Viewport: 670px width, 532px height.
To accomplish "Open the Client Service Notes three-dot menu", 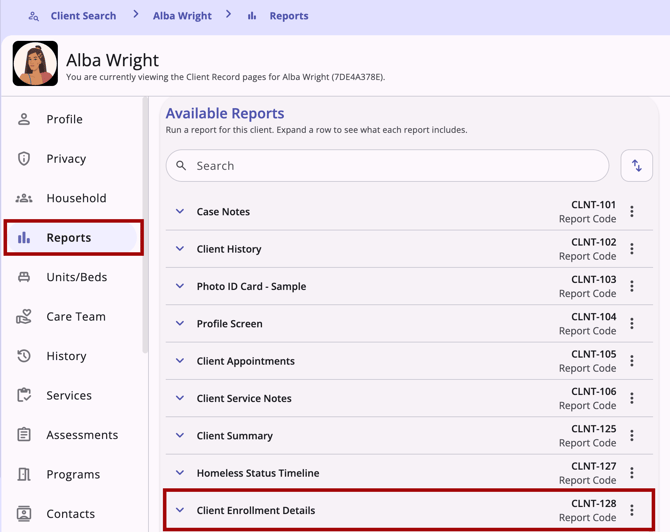I will click(632, 398).
